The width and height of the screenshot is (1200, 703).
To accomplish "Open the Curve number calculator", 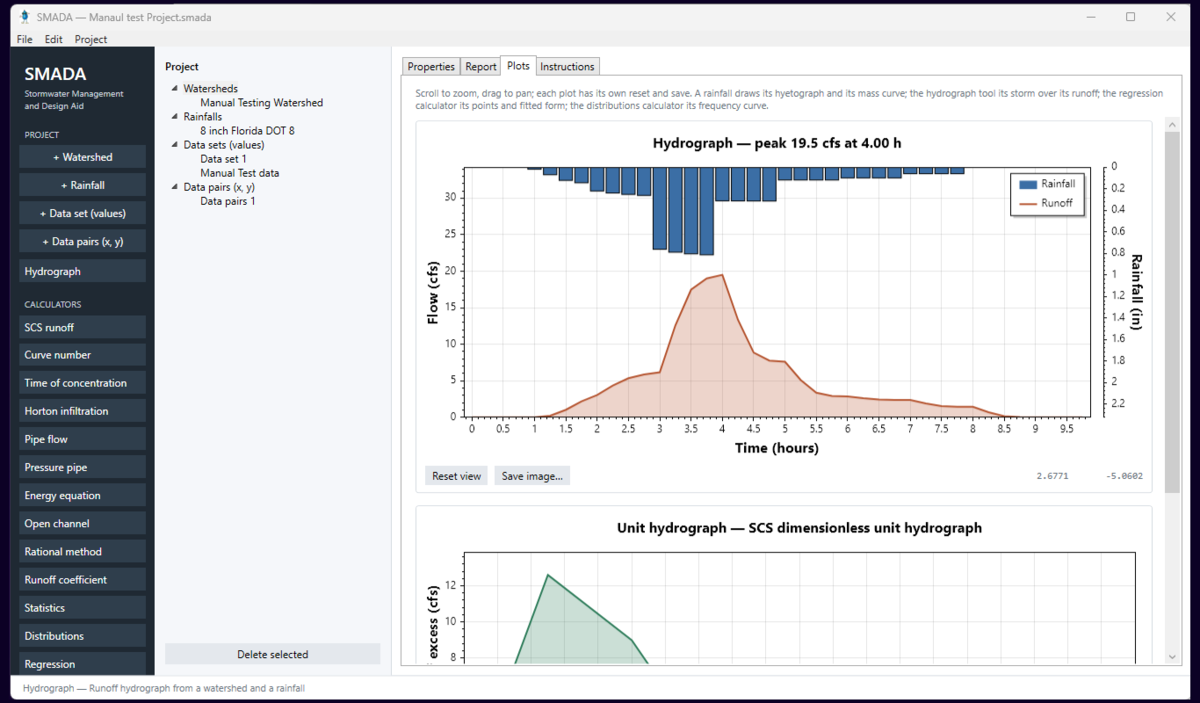I will coord(83,355).
